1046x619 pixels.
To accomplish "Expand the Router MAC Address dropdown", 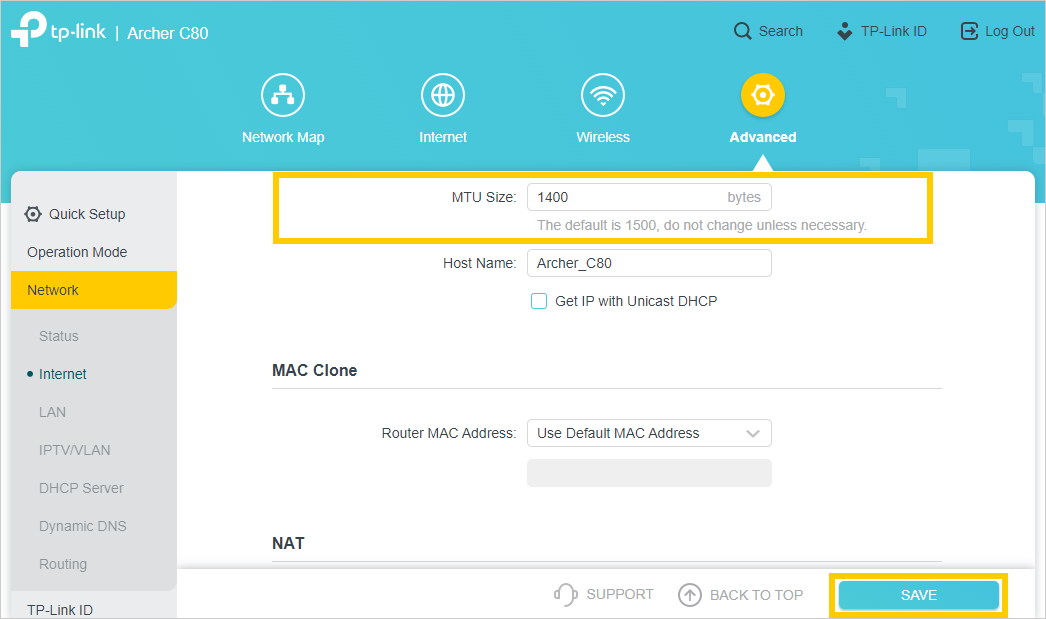I will [649, 433].
